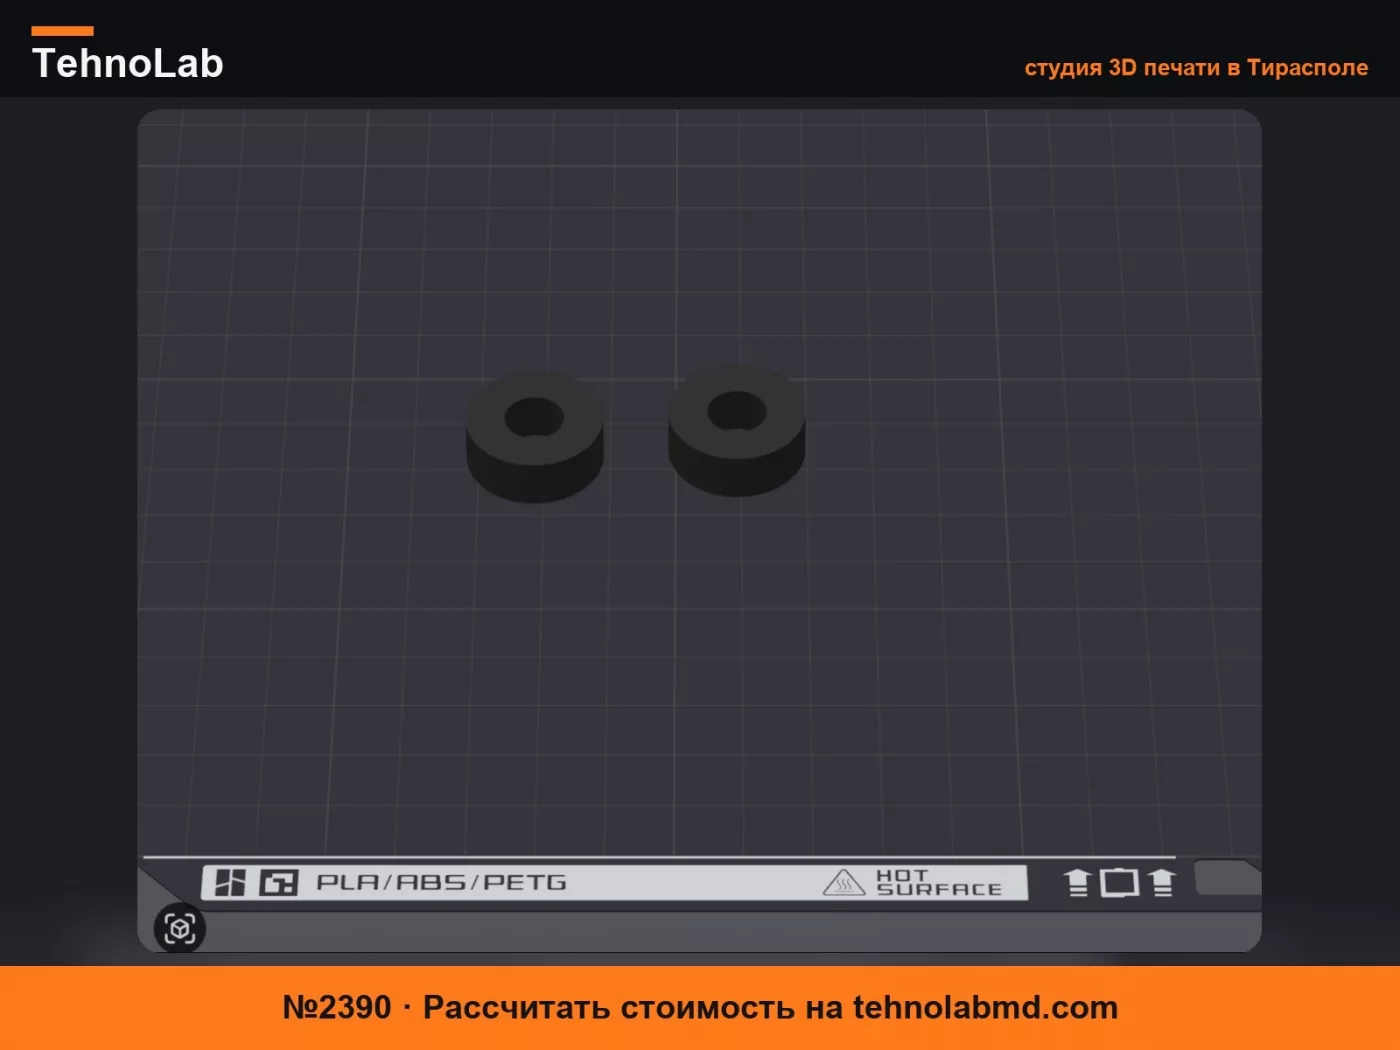Click the Bambu logo icon on plate label

click(x=230, y=882)
